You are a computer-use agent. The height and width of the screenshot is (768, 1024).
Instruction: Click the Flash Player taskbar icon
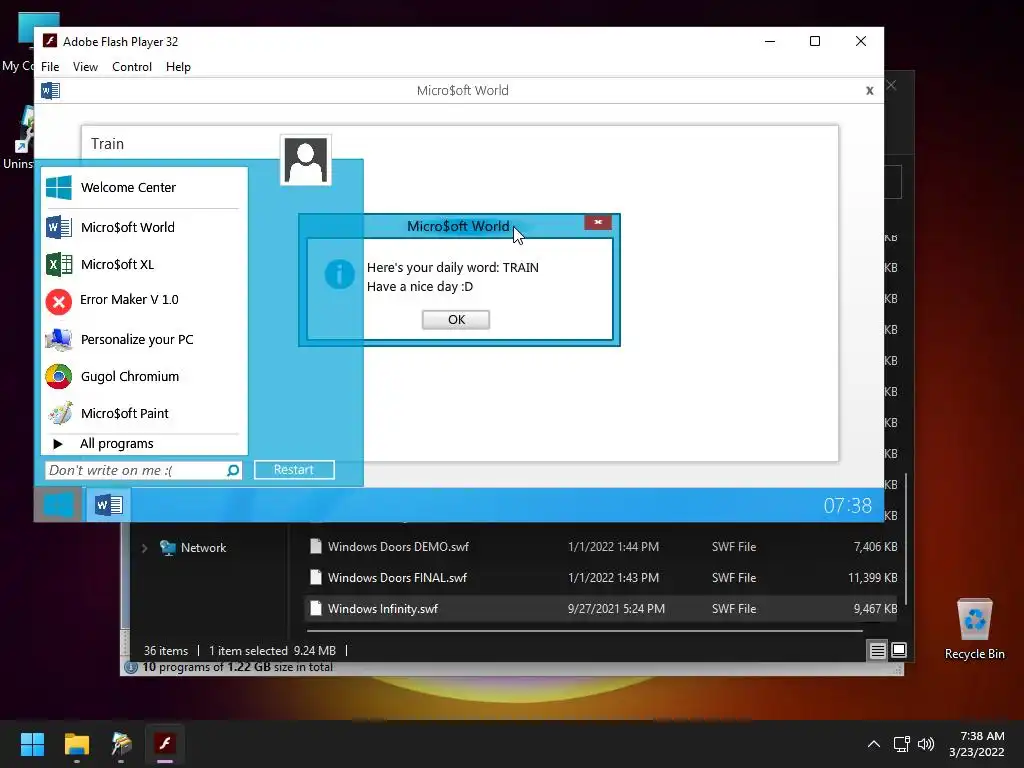(165, 744)
